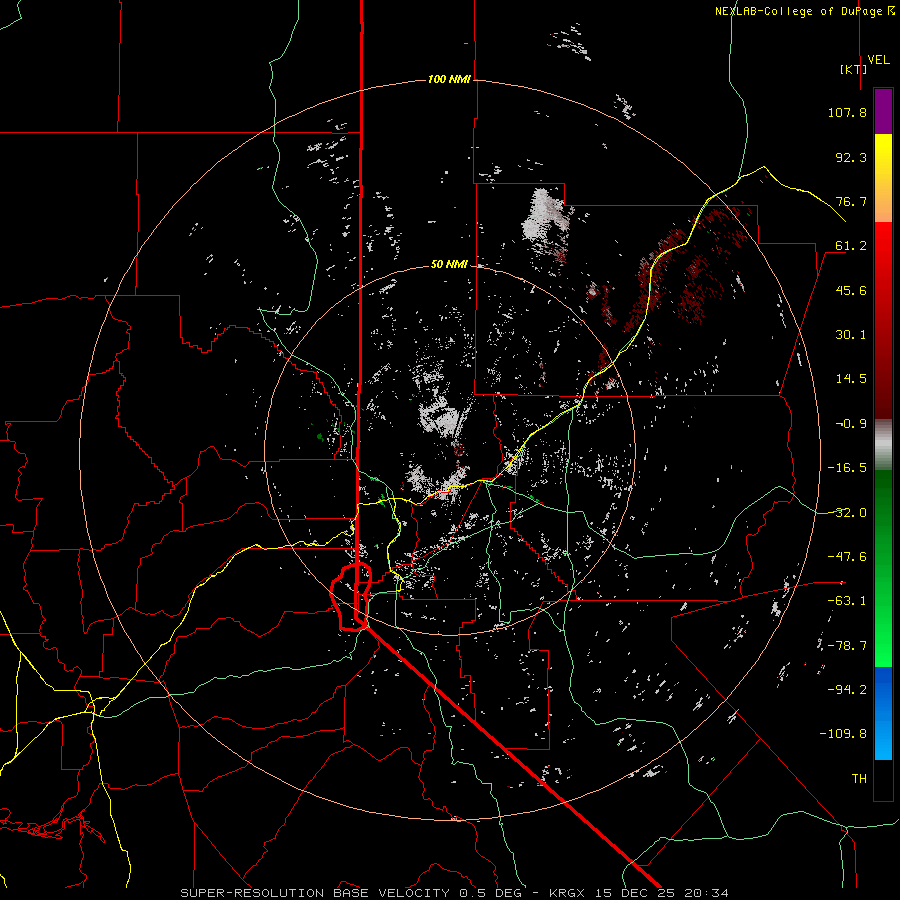The height and width of the screenshot is (900, 900).
Task: Click the 45.6 legend value
Action: (851, 290)
